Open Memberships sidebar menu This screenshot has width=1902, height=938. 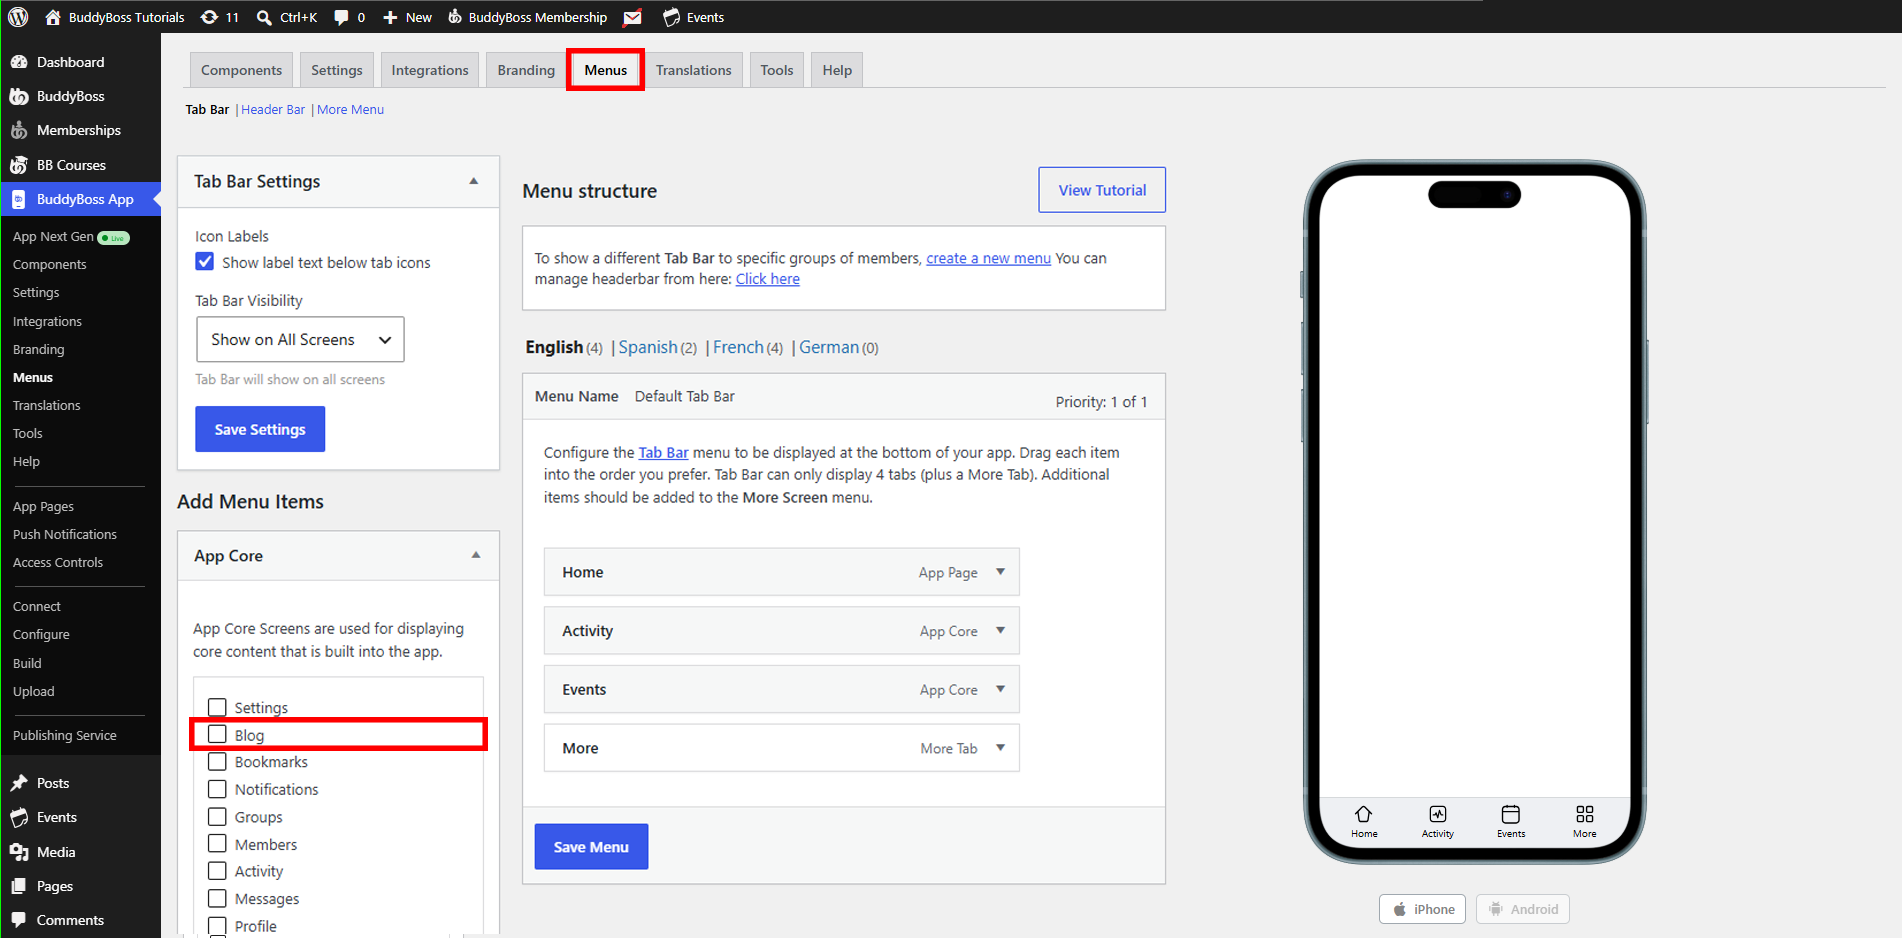pos(78,130)
